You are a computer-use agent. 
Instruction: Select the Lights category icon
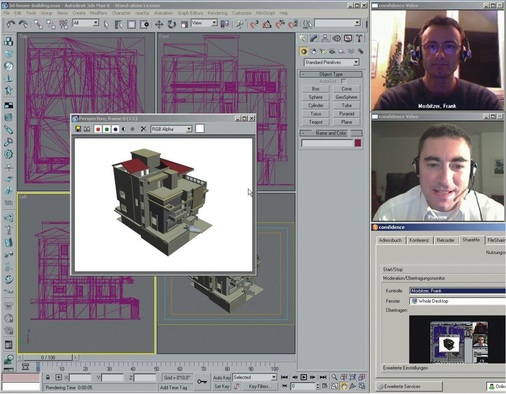(x=323, y=51)
